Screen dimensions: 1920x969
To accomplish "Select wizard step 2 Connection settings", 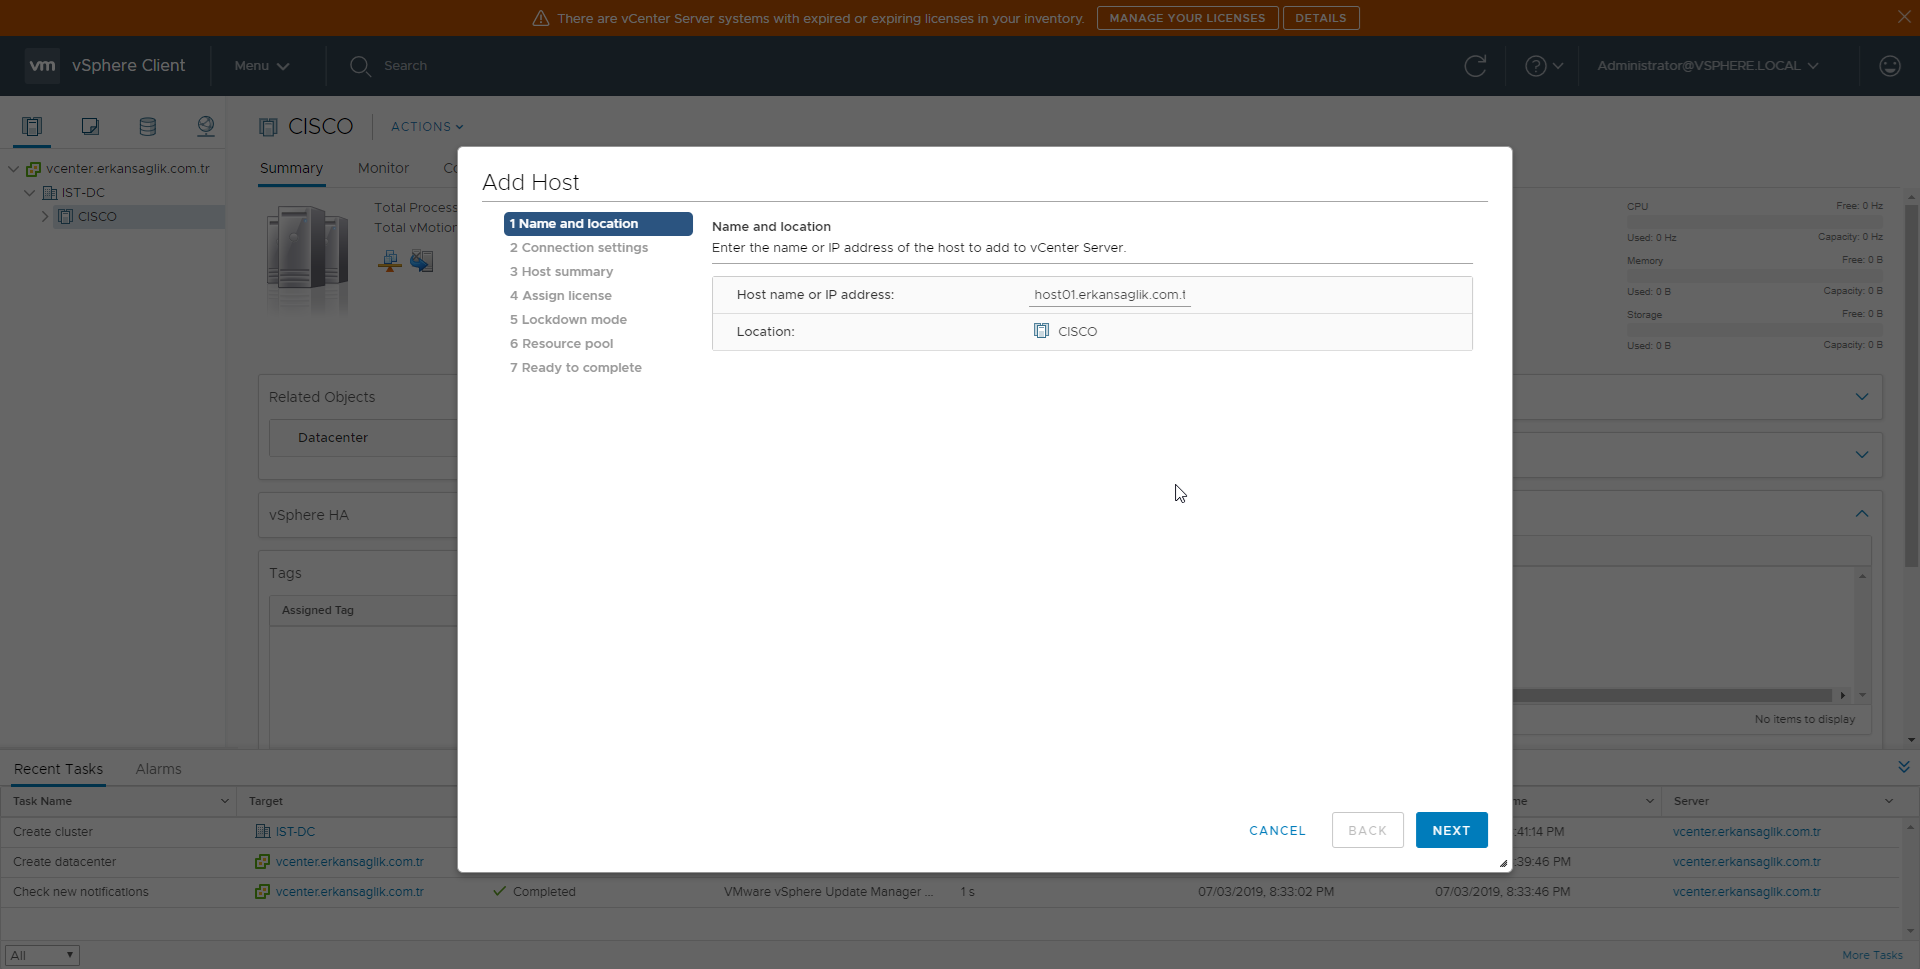I will click(x=579, y=248).
